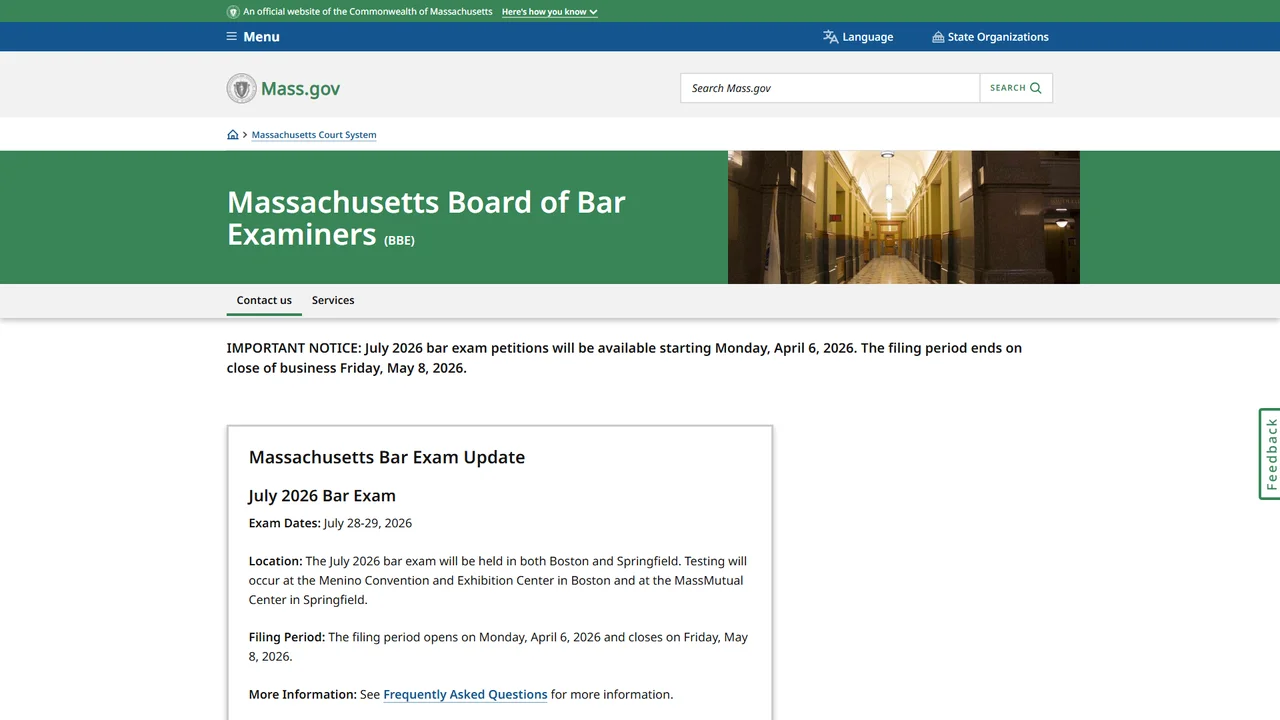Click the "Location:" paragraph about Boston and Springfield
The height and width of the screenshot is (720, 1280).
point(498,580)
